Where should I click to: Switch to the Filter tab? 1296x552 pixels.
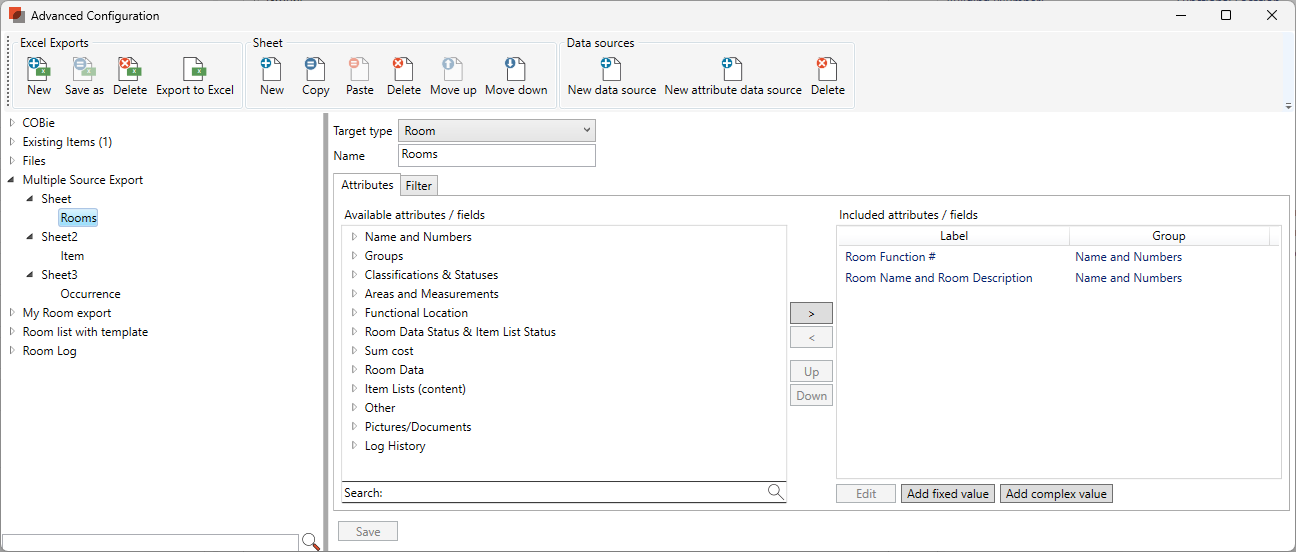[x=418, y=186]
